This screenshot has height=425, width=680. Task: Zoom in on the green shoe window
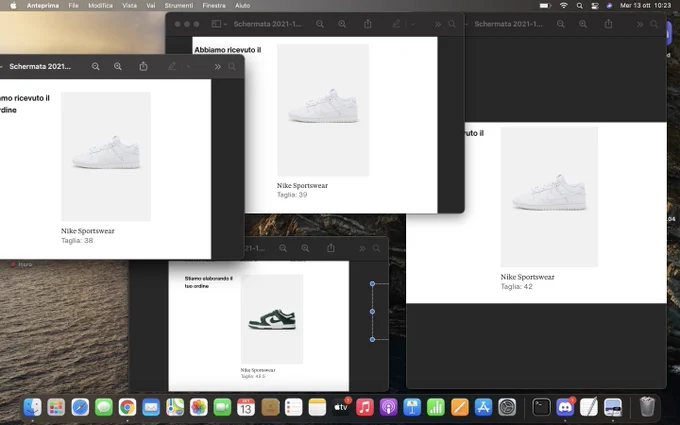(305, 248)
